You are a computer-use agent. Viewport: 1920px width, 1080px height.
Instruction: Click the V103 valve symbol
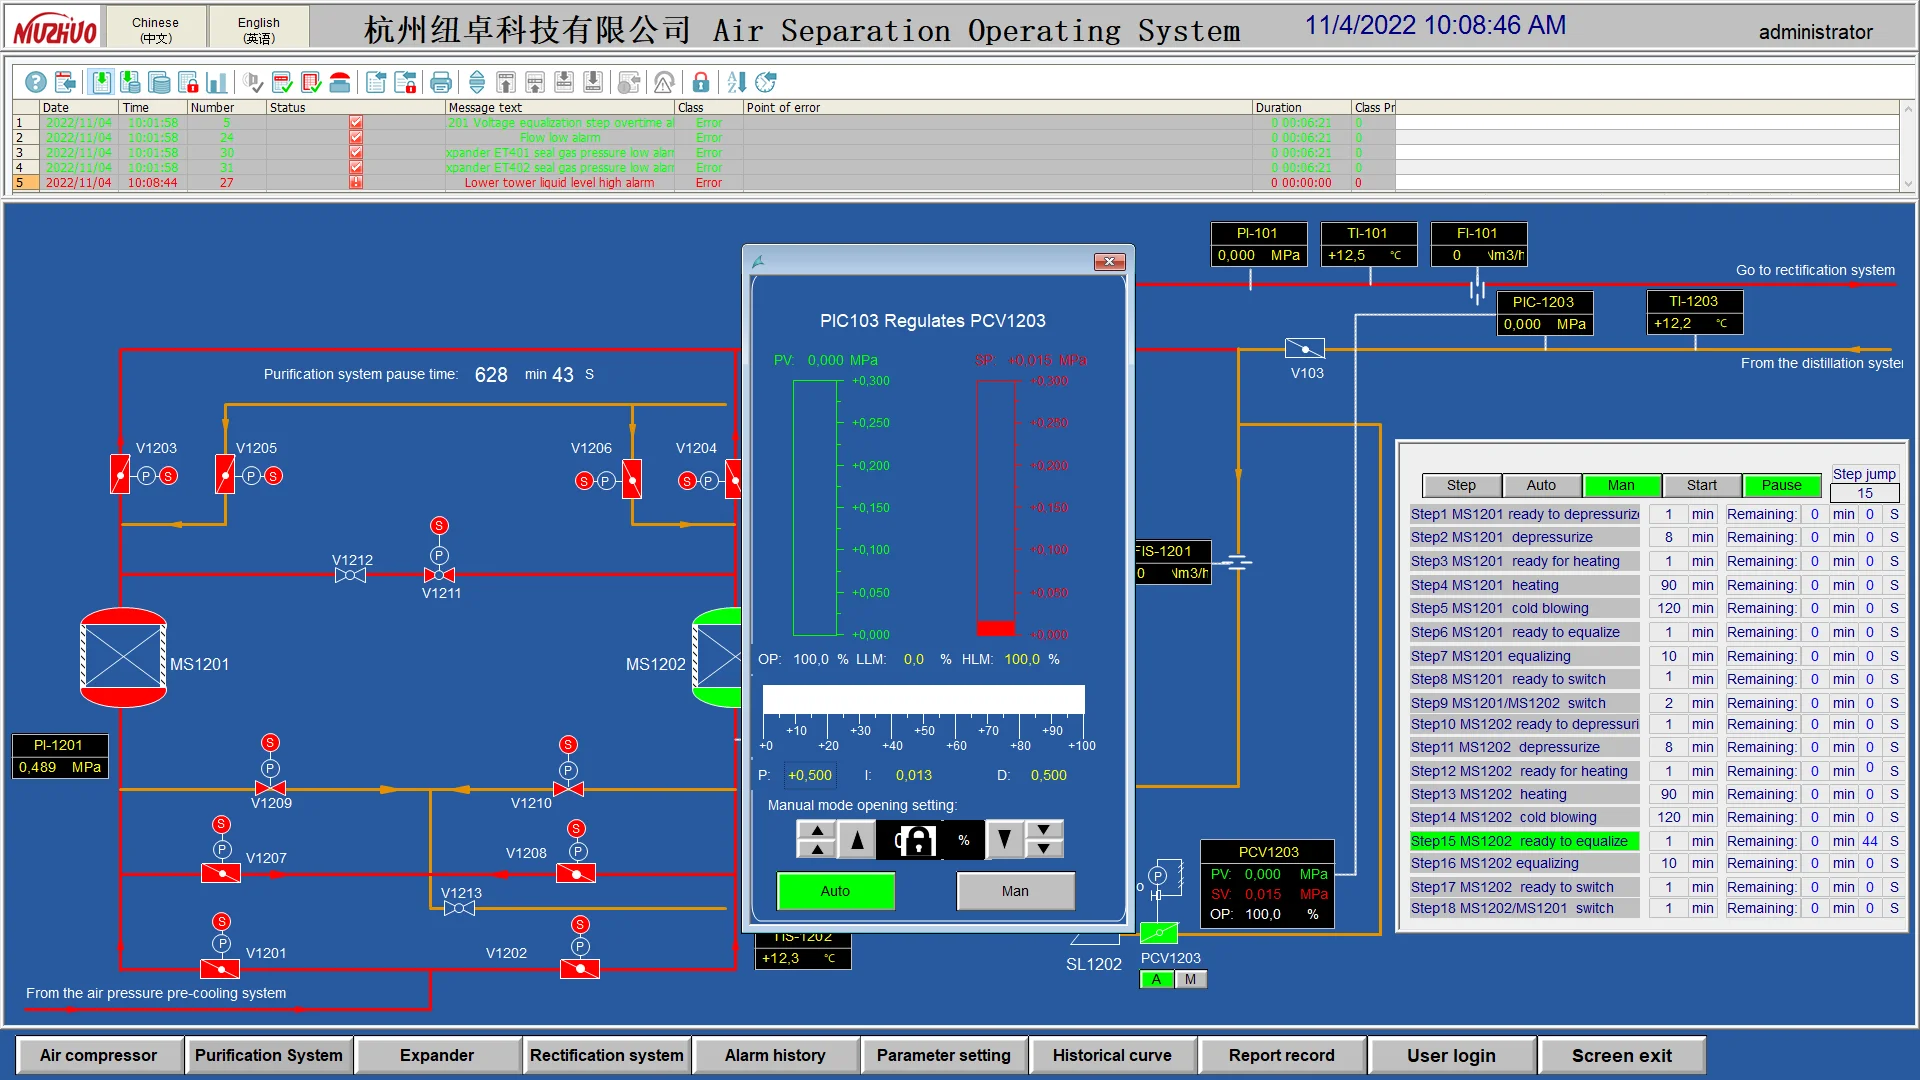[x=1305, y=349]
